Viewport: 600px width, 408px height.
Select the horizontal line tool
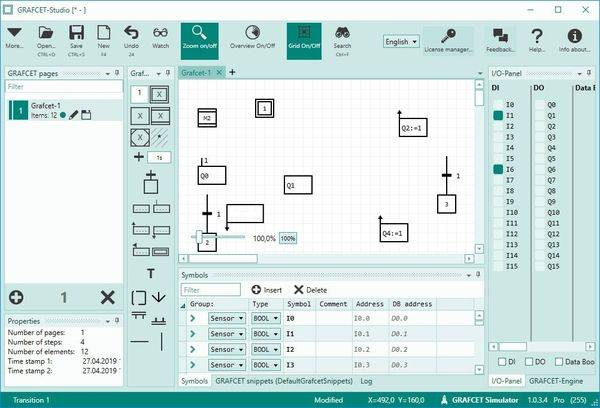140,341
